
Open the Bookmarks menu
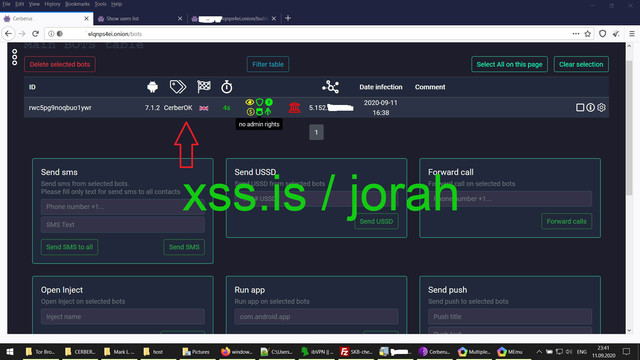tap(77, 4)
